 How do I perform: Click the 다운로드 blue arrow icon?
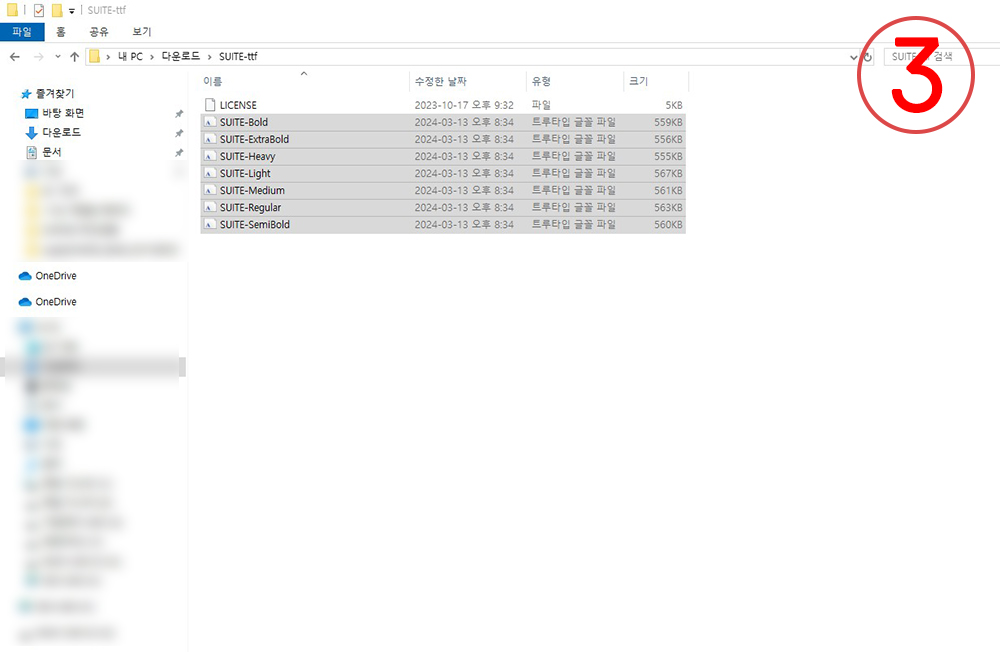(31, 133)
